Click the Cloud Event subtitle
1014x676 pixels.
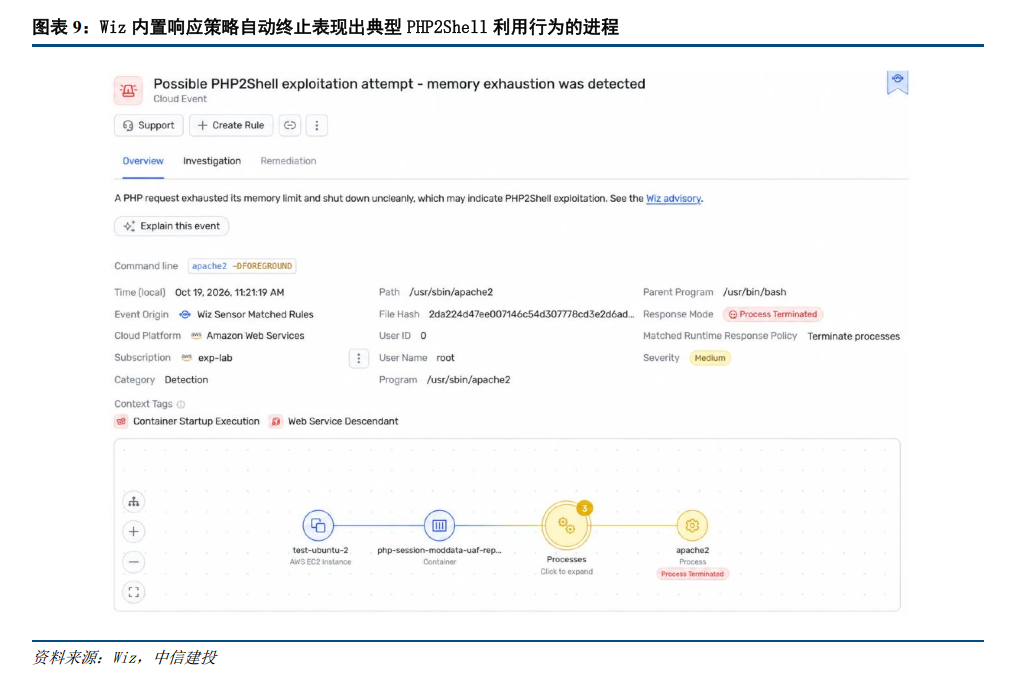click(180, 99)
